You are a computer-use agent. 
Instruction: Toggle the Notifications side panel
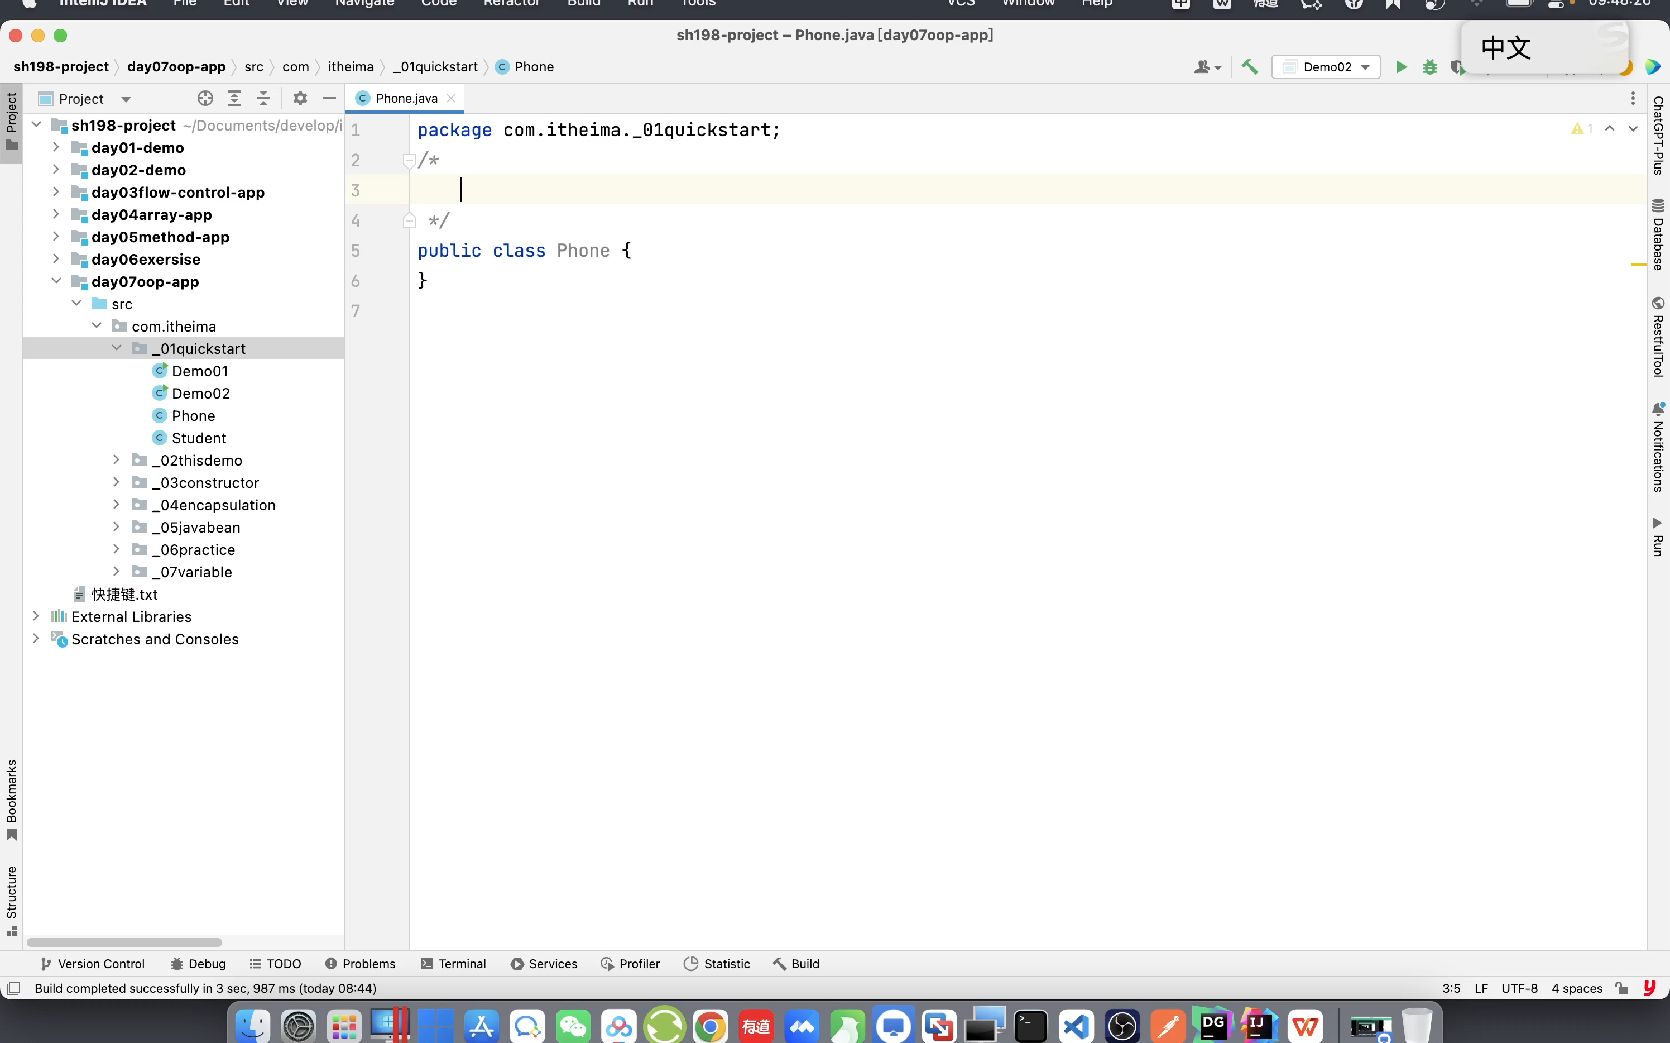click(1658, 447)
